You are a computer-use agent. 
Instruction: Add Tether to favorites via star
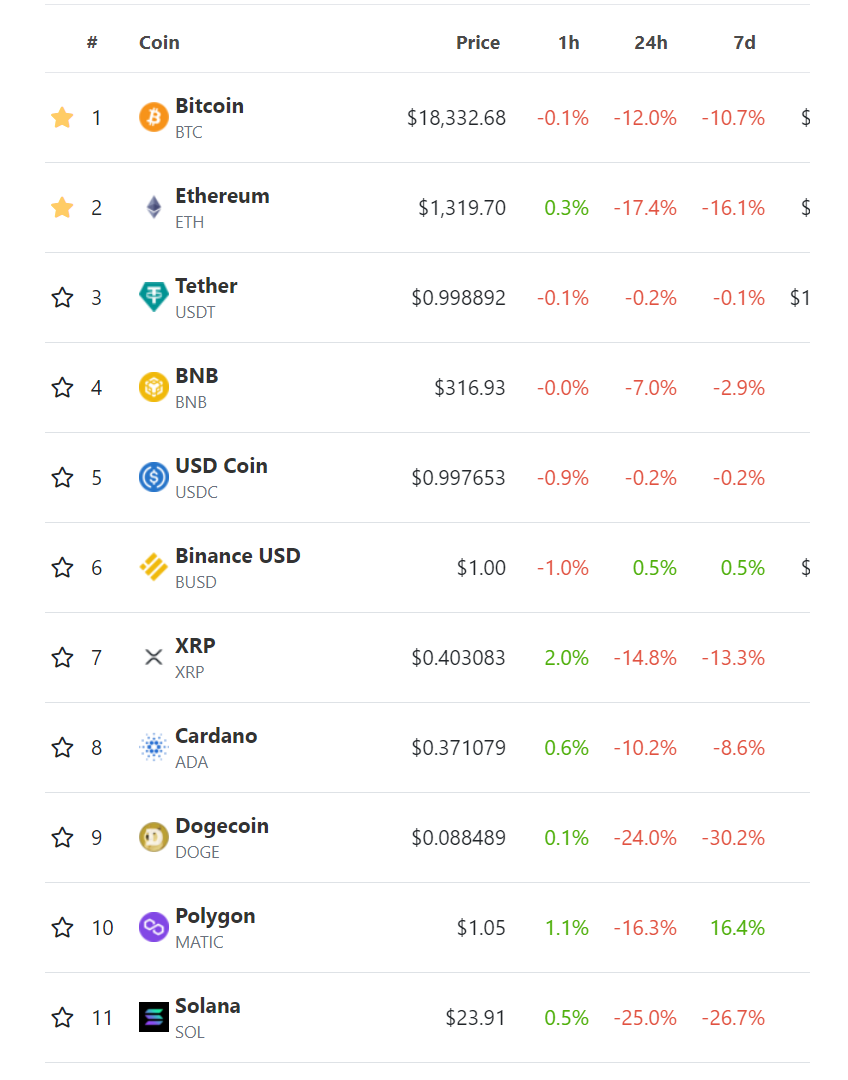(62, 297)
